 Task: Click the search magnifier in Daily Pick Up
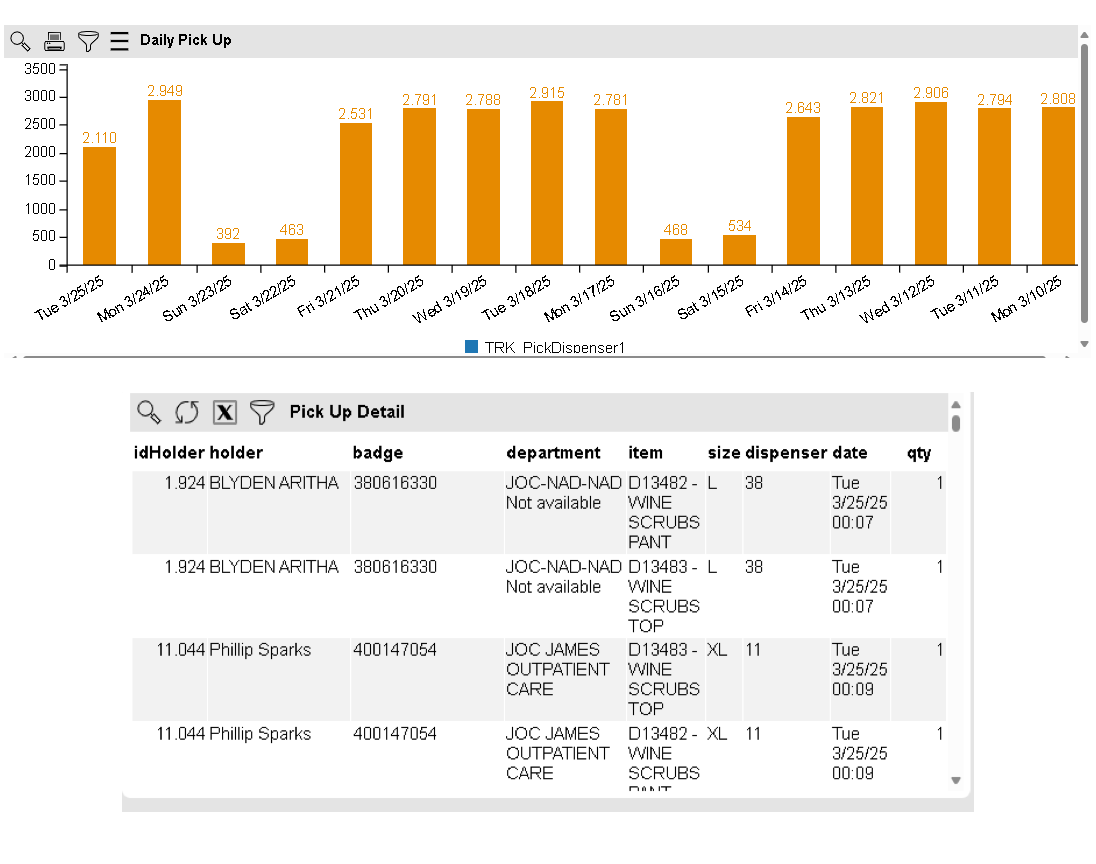point(20,41)
